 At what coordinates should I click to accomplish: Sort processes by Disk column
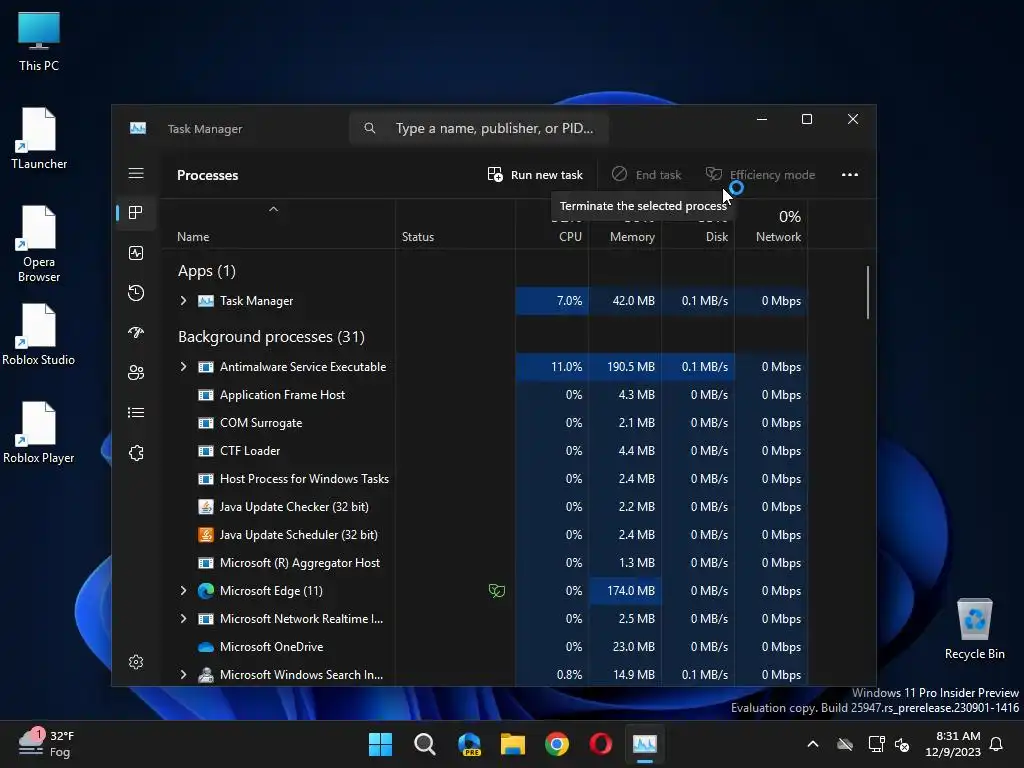coord(716,237)
